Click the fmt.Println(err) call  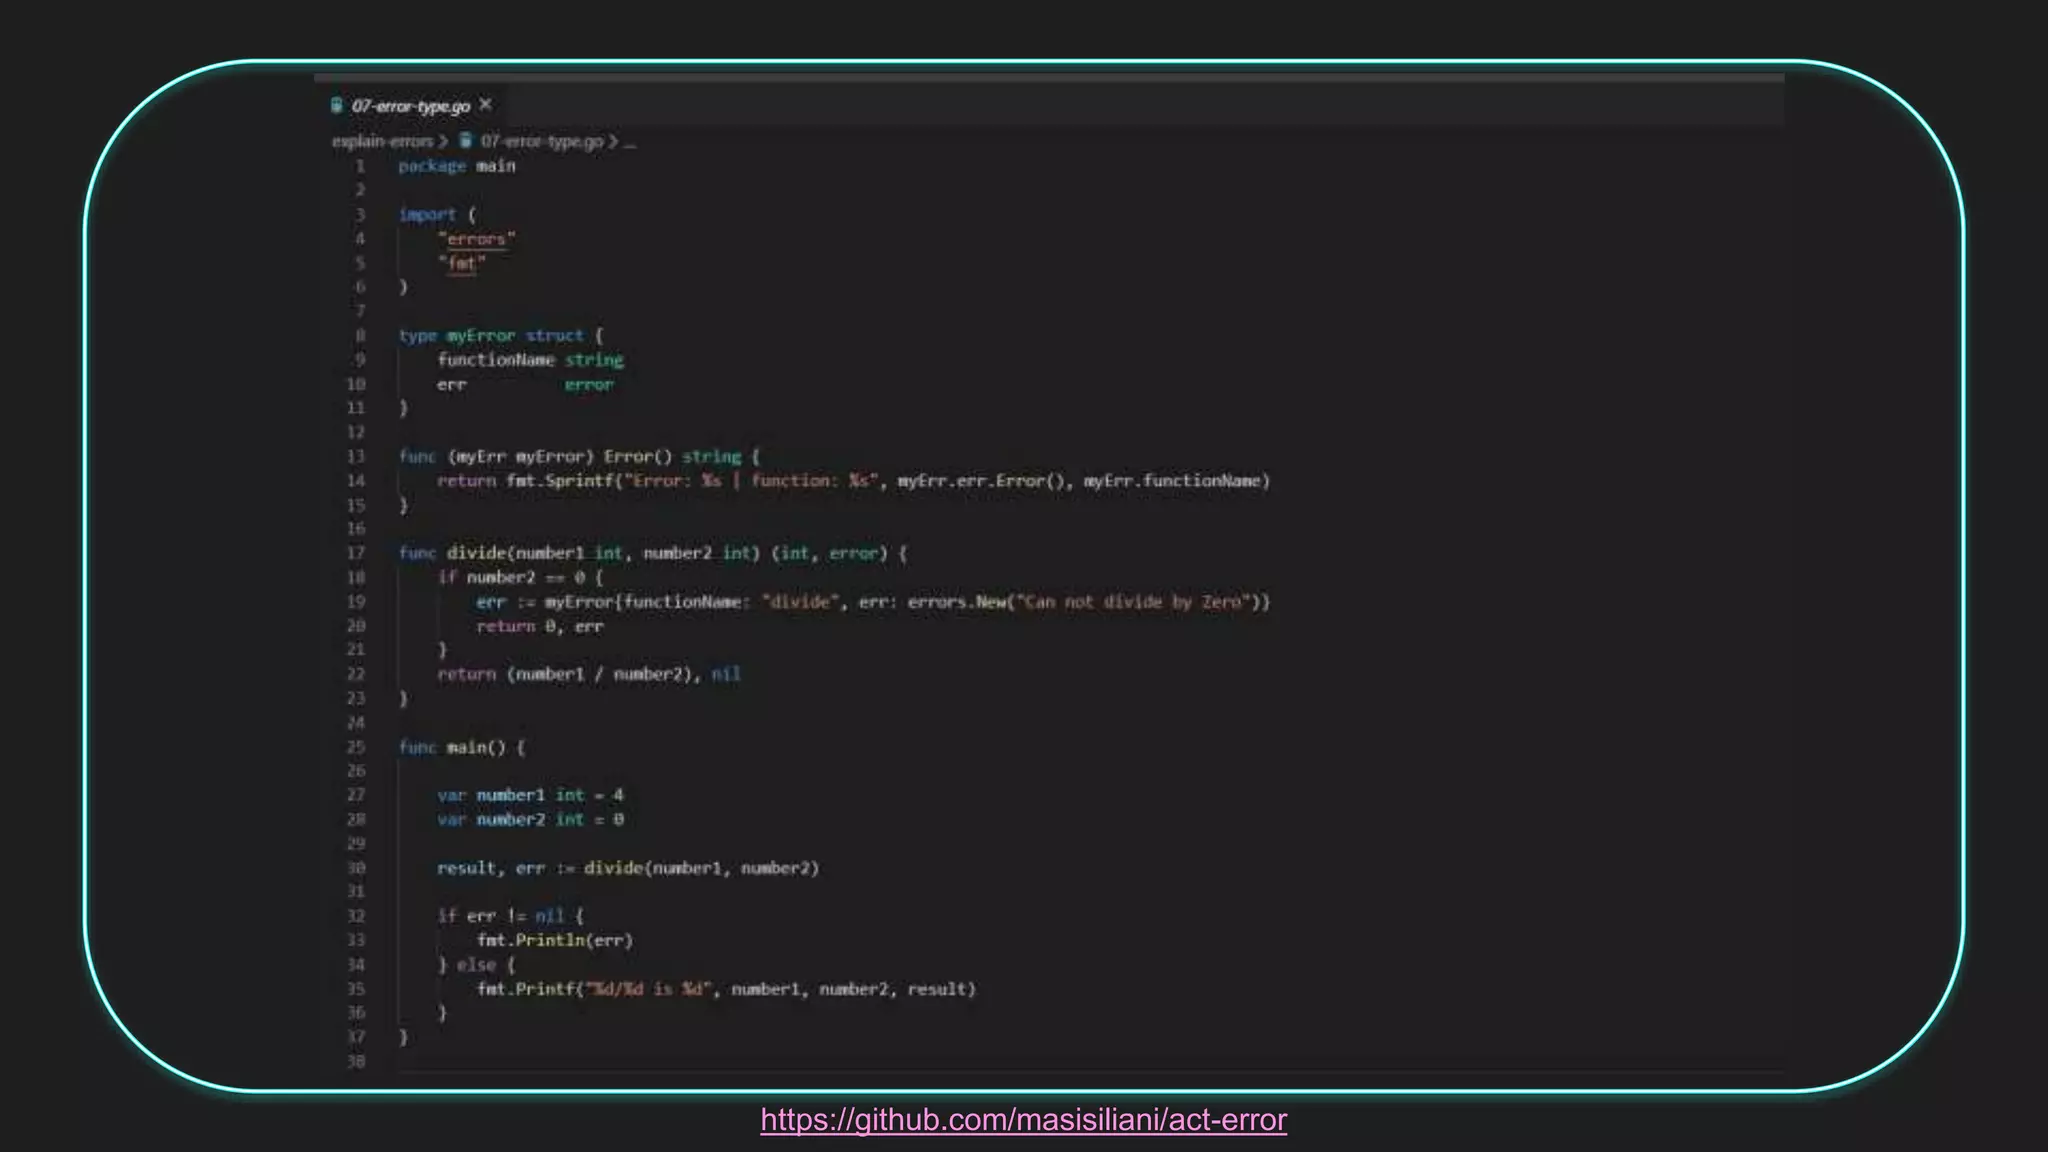555,940
